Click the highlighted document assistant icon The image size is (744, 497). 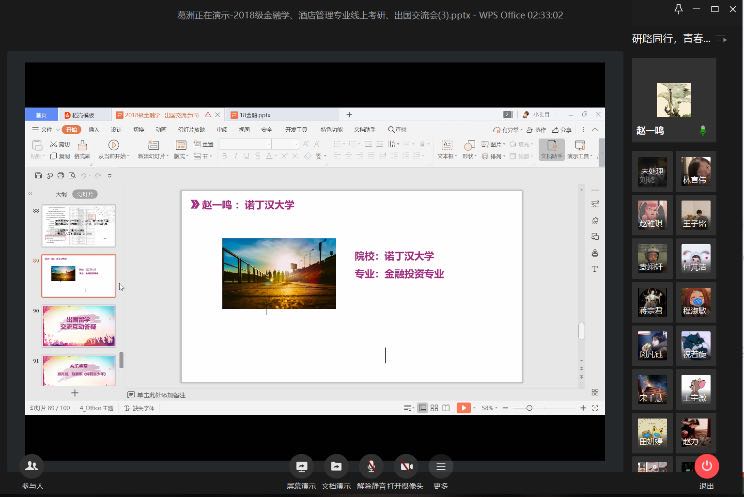(x=552, y=149)
